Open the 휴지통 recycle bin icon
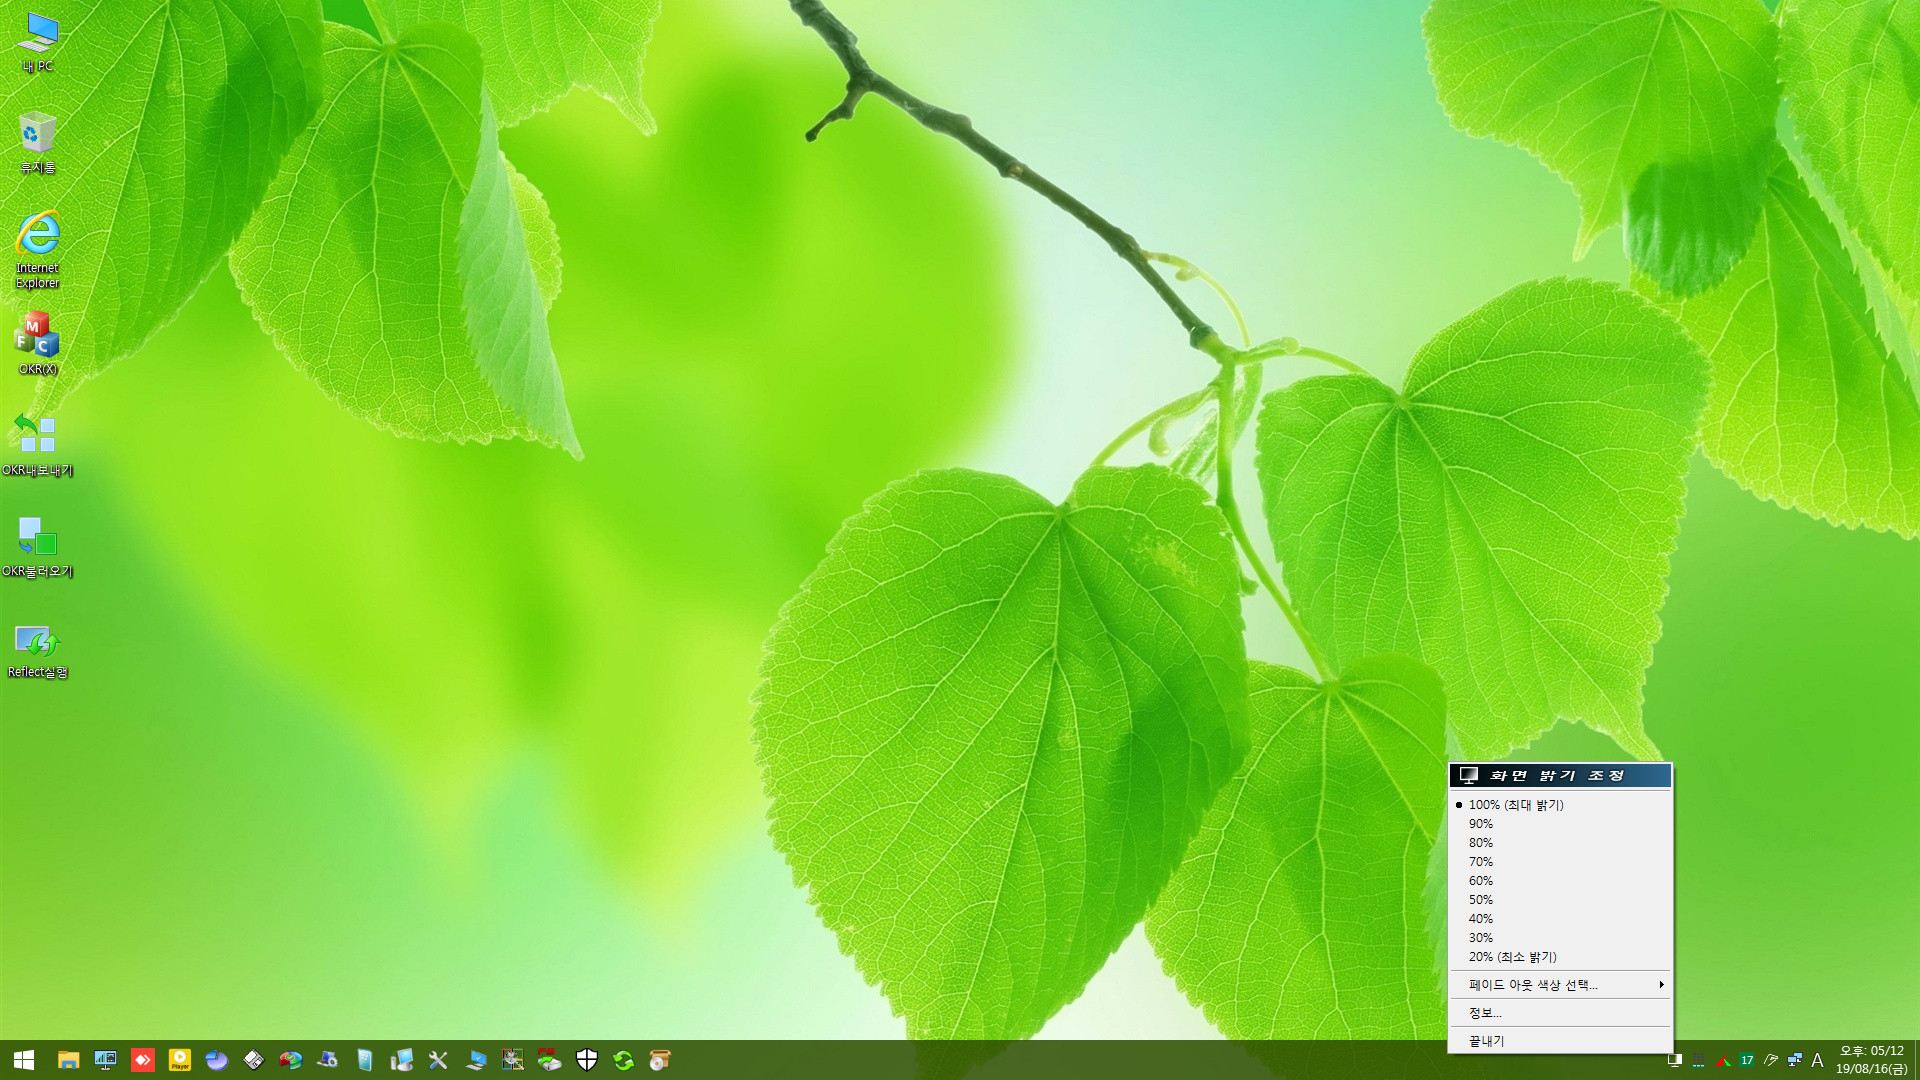The width and height of the screenshot is (1920, 1080). point(38,142)
